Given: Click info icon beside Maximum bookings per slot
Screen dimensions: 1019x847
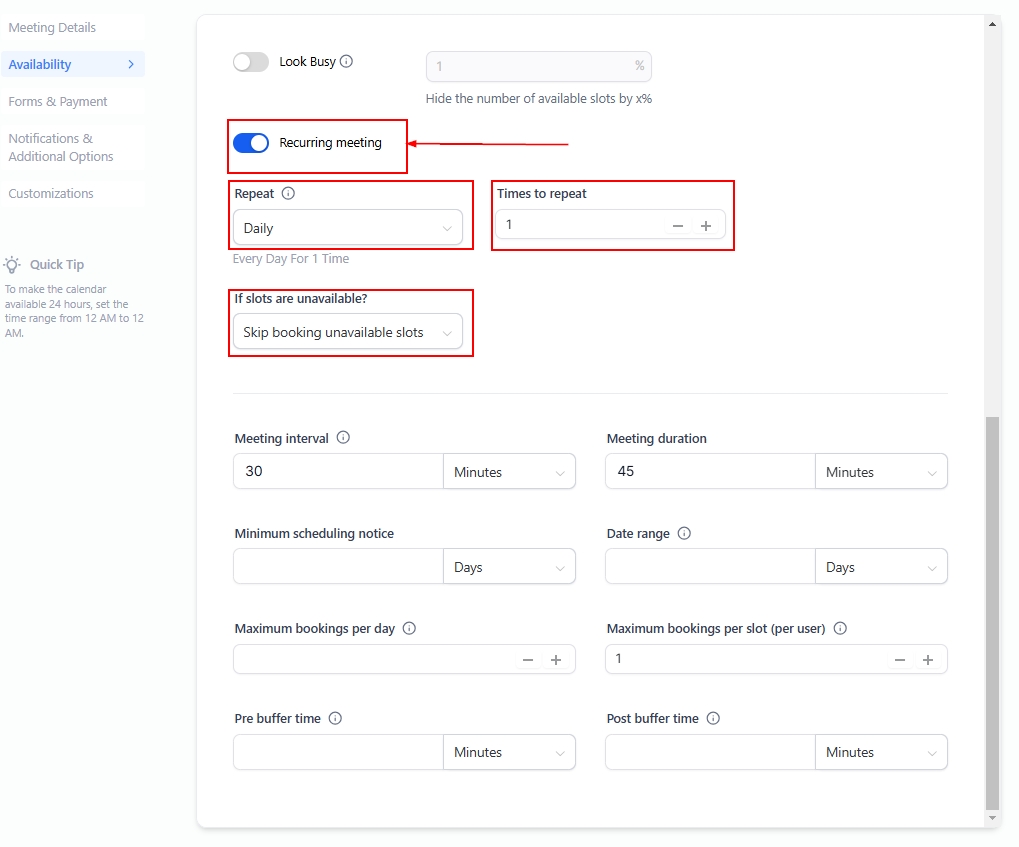Looking at the screenshot, I should (840, 629).
